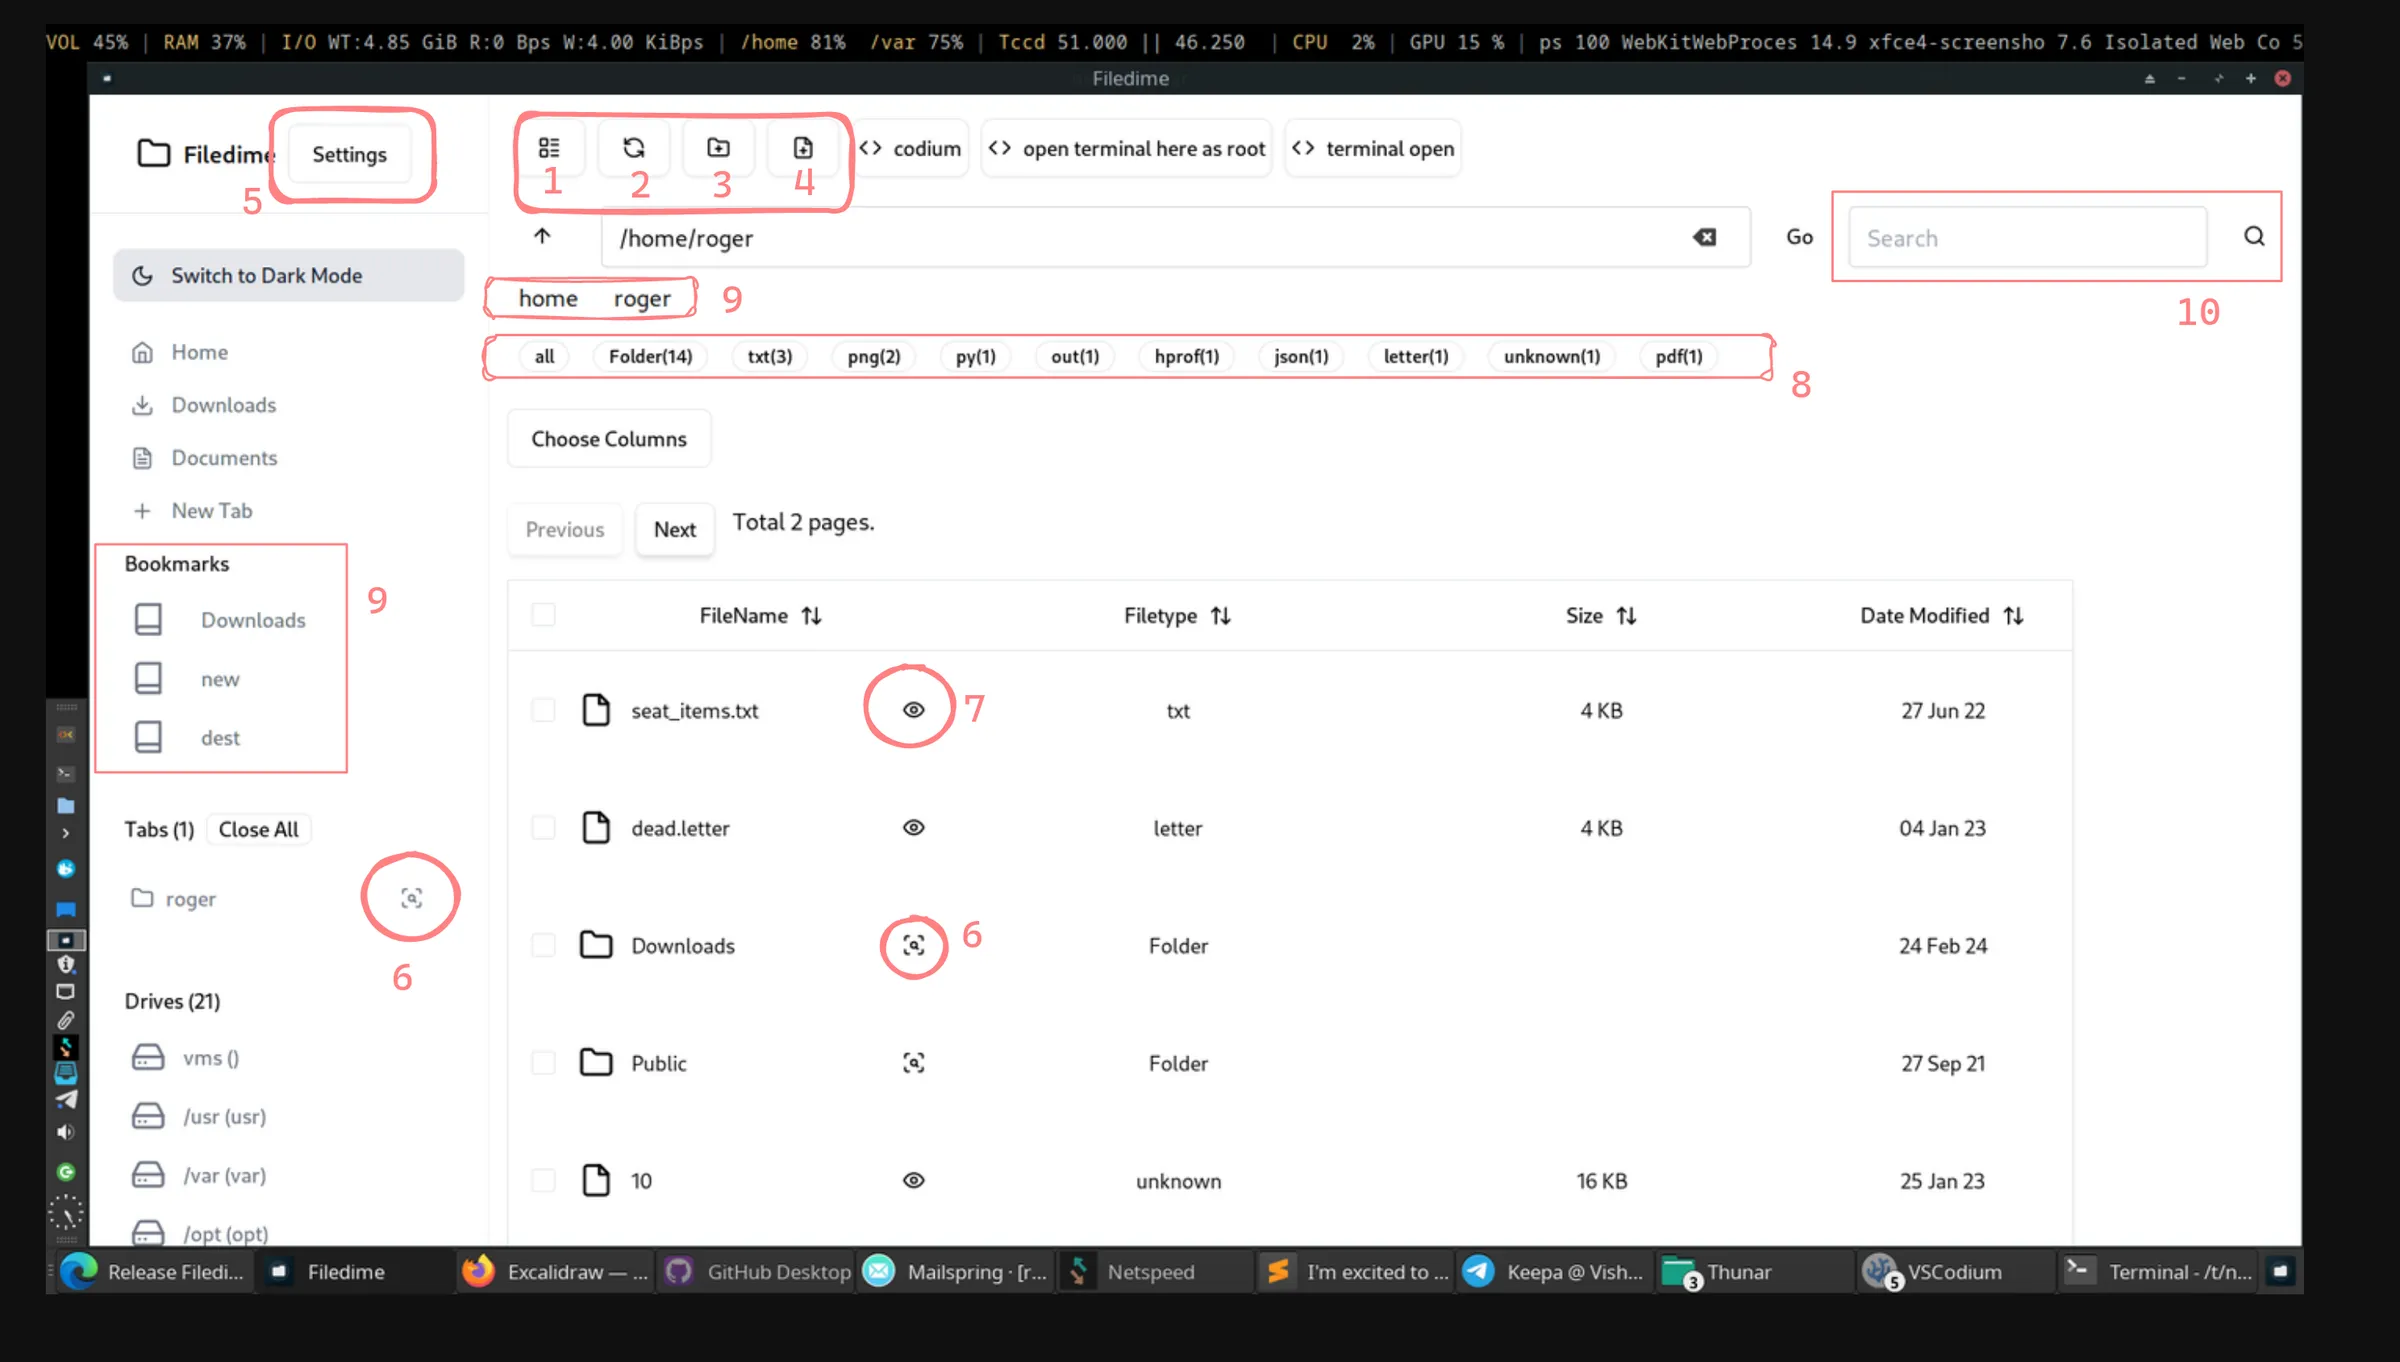Tick checkbox for dead.letter file
The width and height of the screenshot is (2400, 1362).
[543, 828]
